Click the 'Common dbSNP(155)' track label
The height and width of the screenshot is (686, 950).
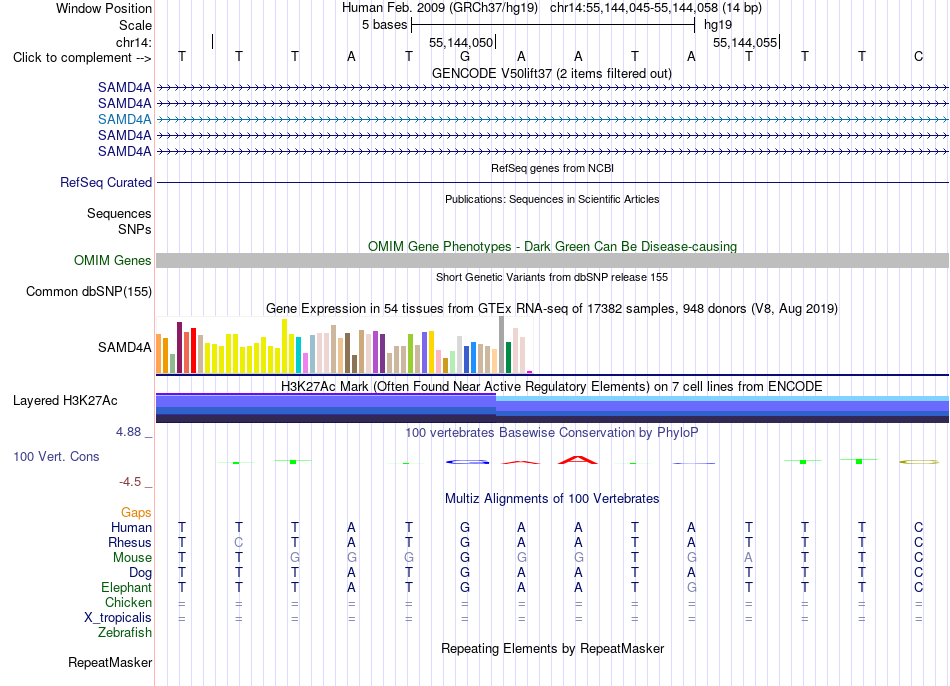coord(88,291)
